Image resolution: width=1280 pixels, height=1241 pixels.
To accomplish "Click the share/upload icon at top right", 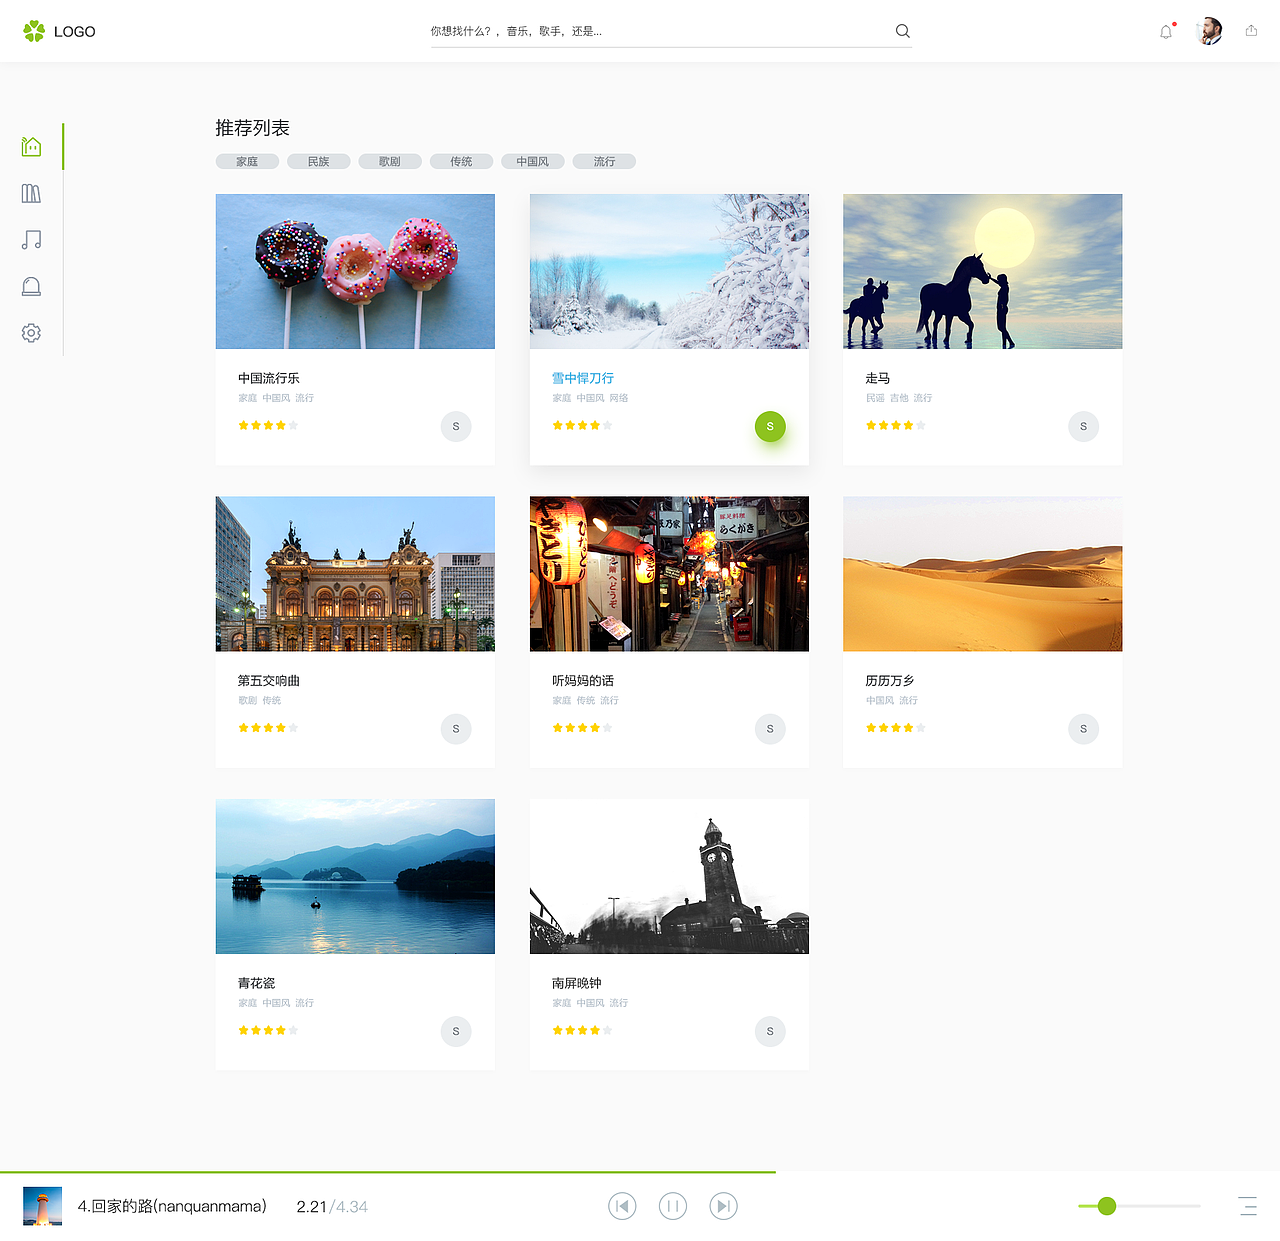I will click(x=1250, y=31).
